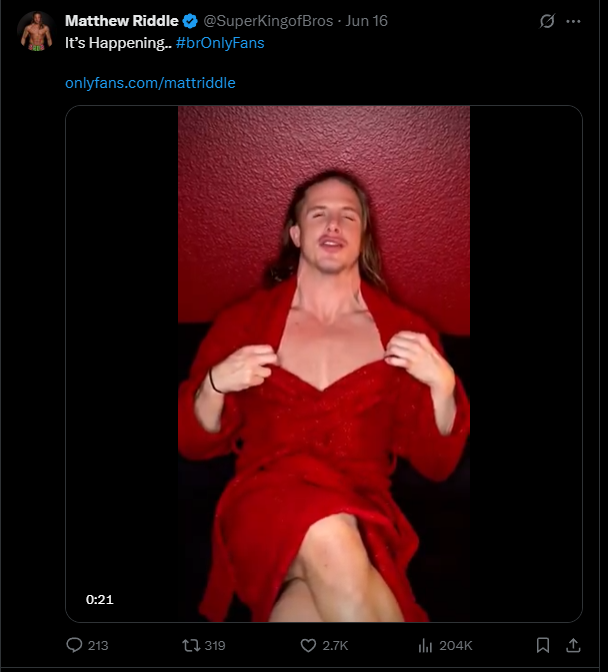Click the Matthew Riddle display name
This screenshot has width=608, height=672.
[122, 21]
